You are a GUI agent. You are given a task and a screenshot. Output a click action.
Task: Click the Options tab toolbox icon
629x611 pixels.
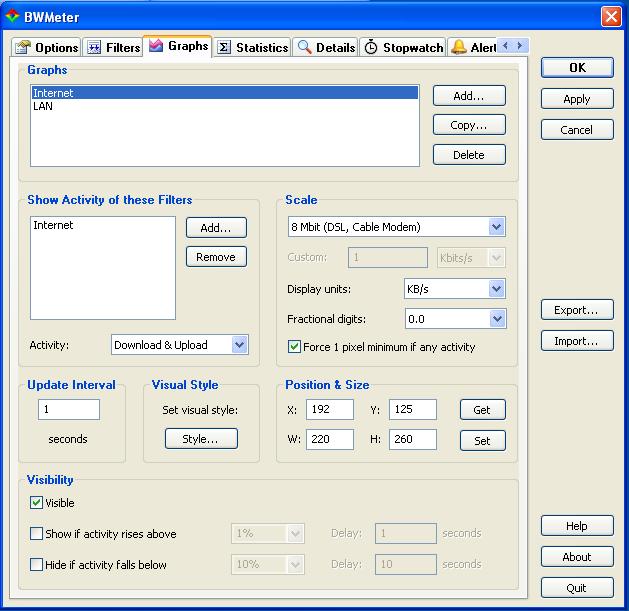click(22, 47)
